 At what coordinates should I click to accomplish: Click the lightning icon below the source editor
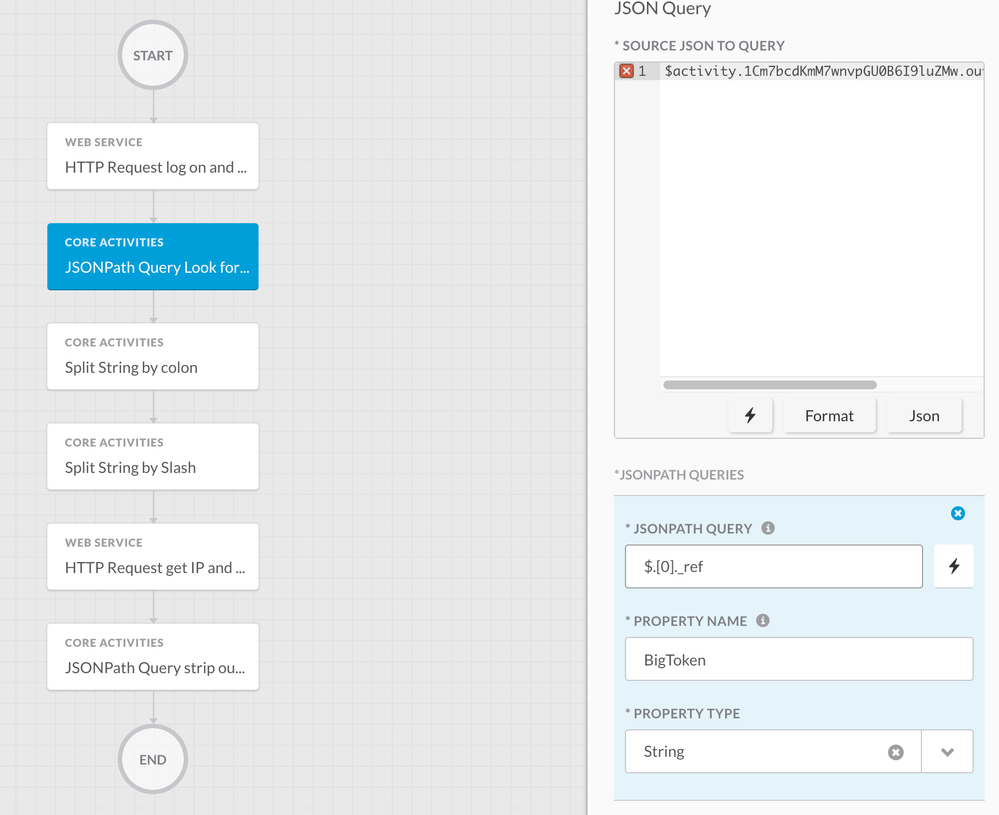pyautogui.click(x=750, y=415)
